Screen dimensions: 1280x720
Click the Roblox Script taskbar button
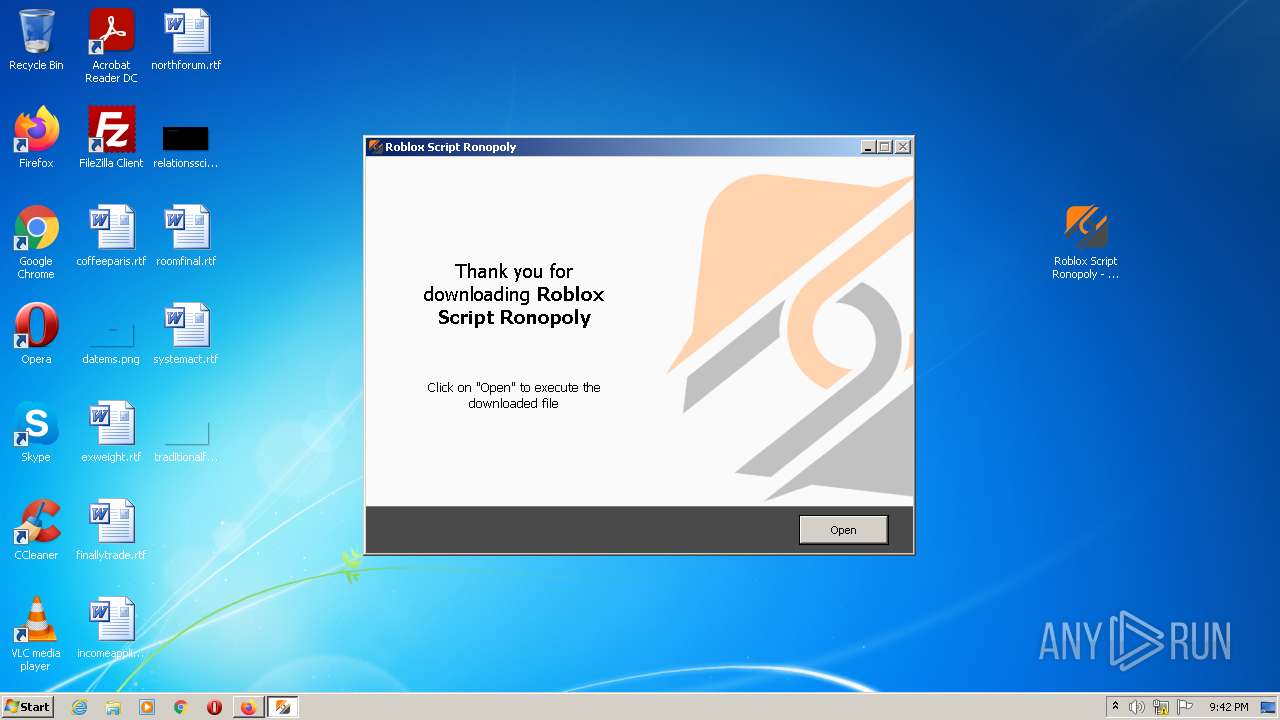pyautogui.click(x=283, y=707)
